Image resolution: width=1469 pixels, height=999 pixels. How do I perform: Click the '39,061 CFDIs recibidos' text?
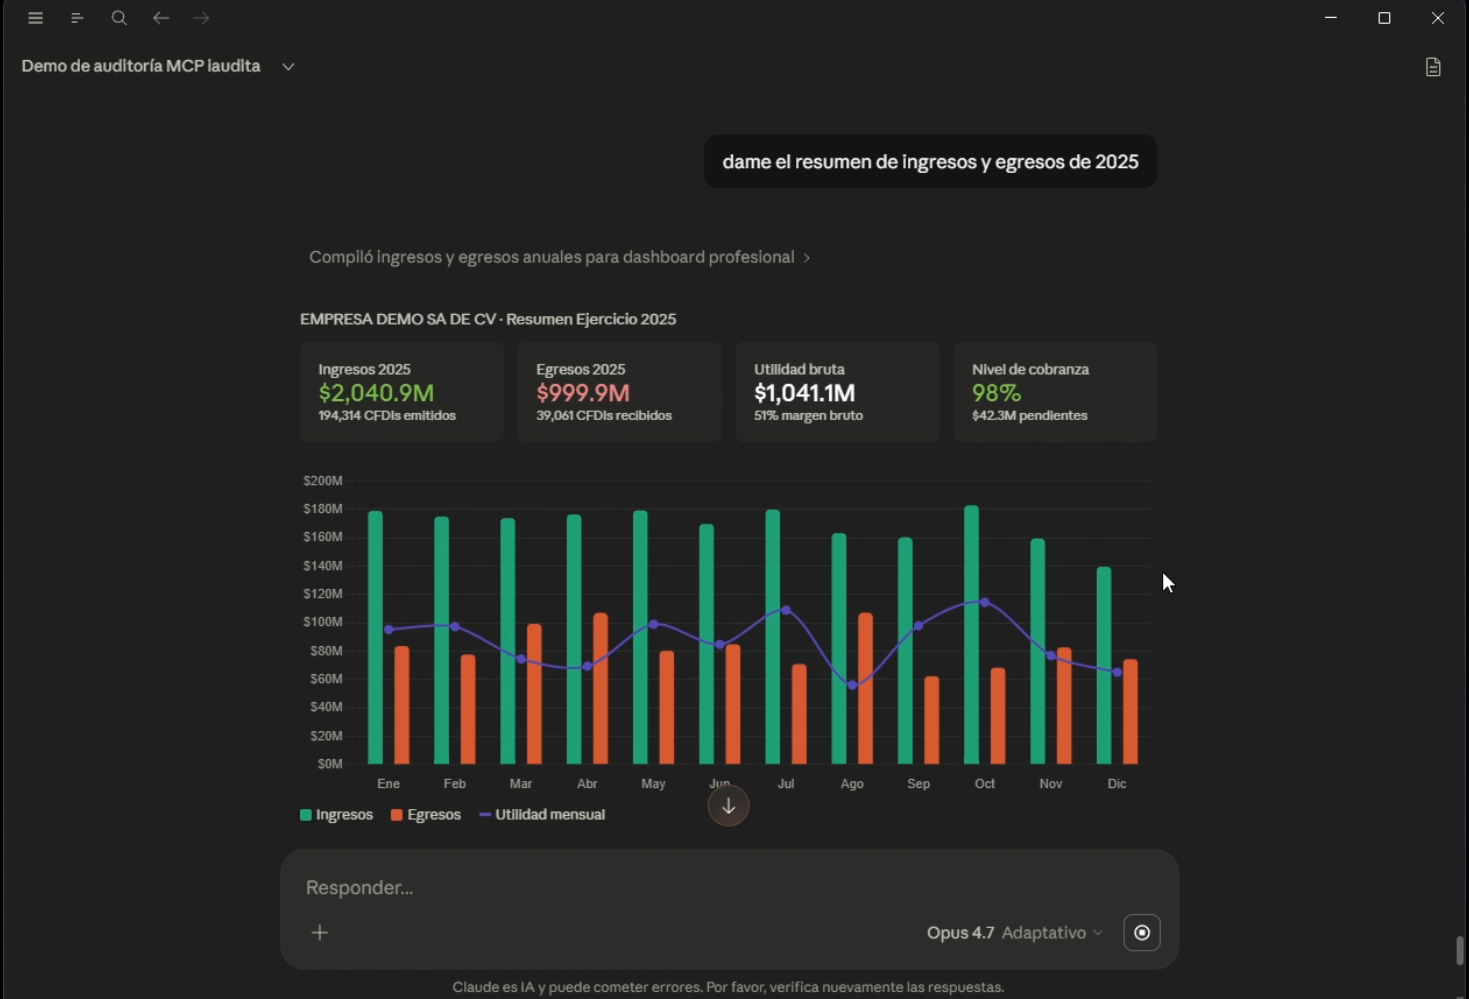pyautogui.click(x=604, y=416)
